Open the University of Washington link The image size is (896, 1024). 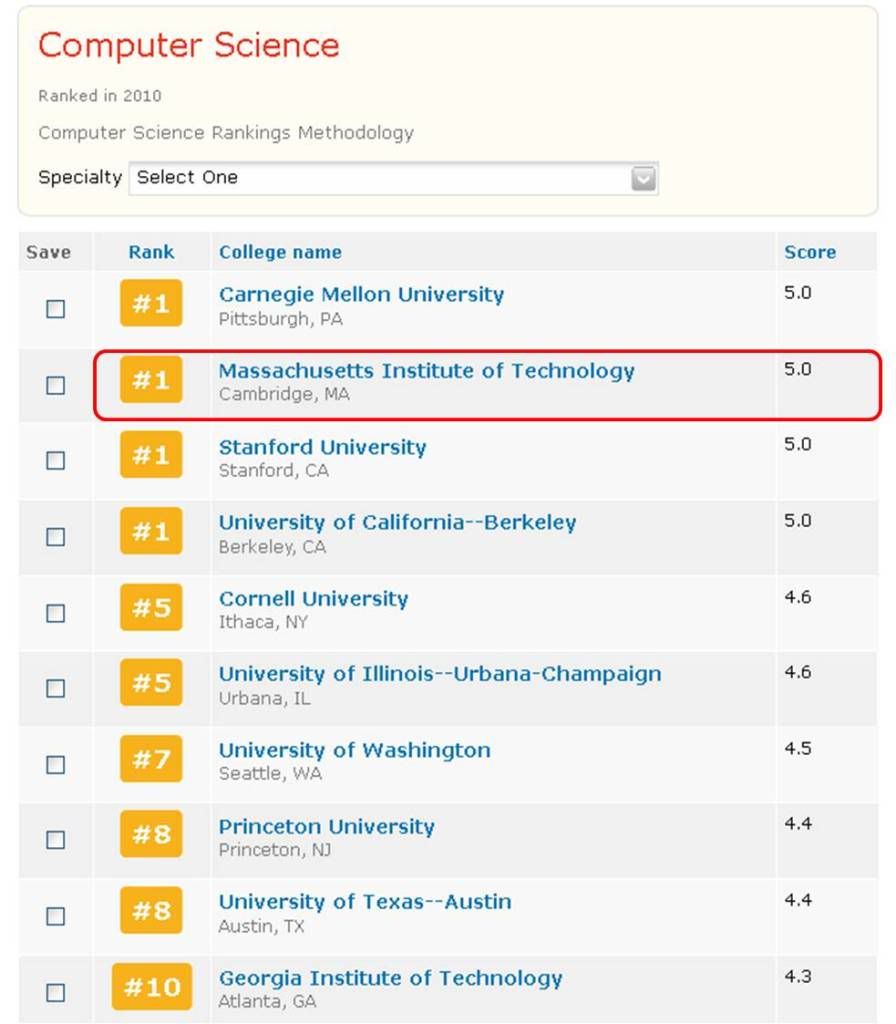point(354,750)
